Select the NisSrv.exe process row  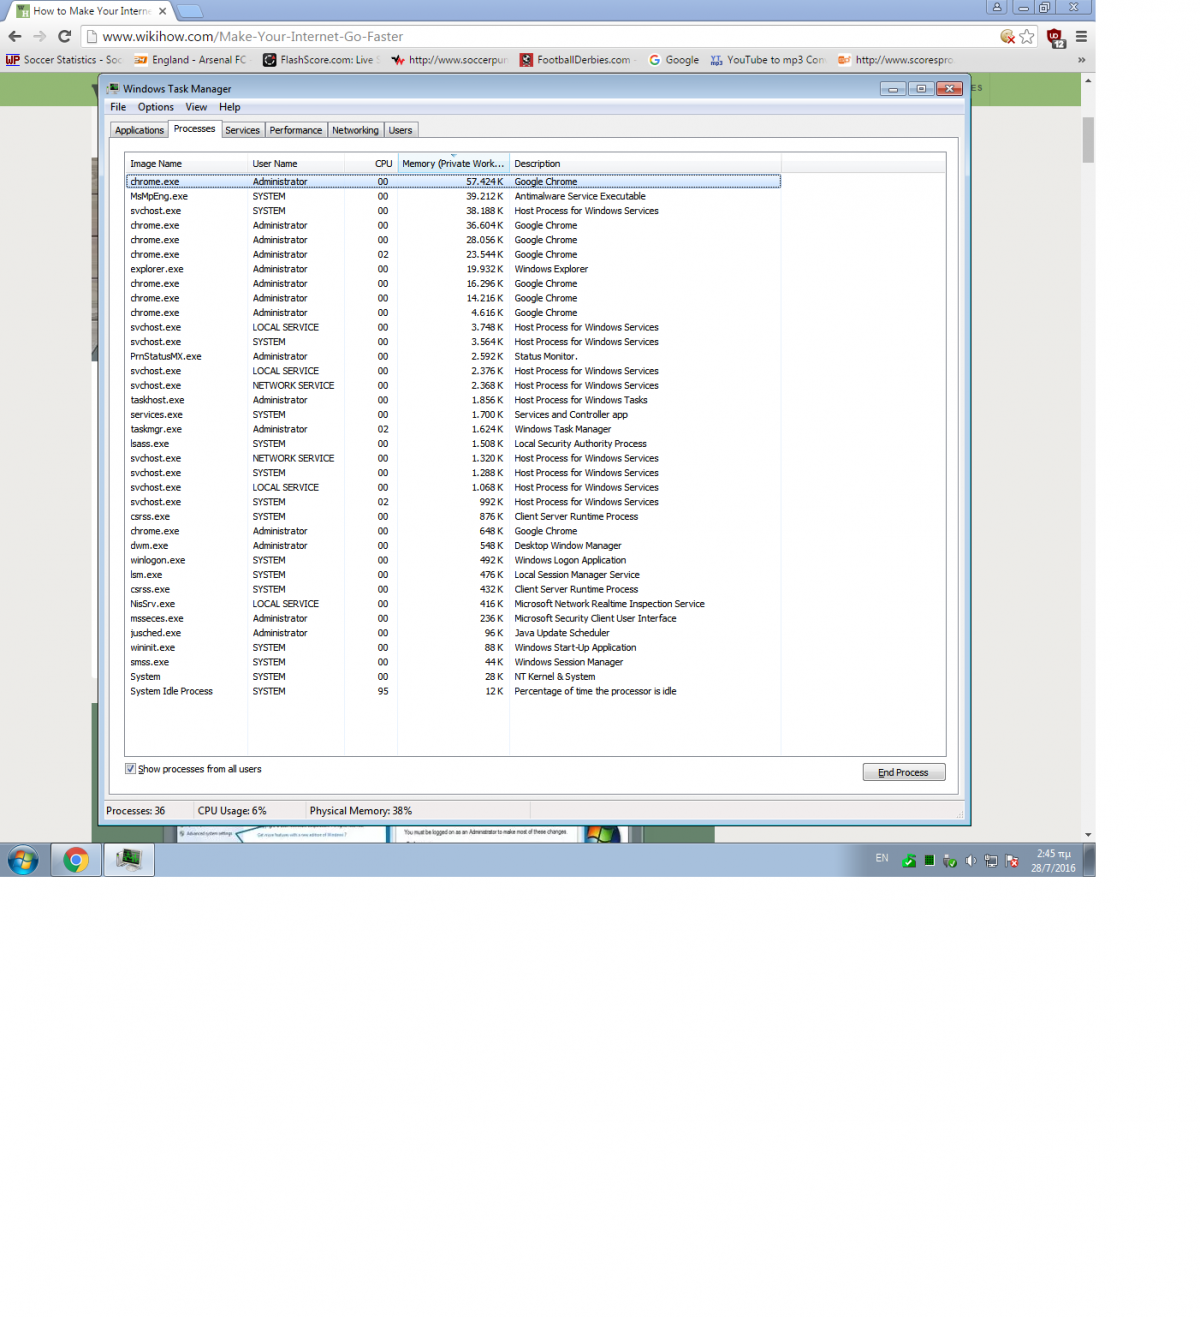pos(453,604)
